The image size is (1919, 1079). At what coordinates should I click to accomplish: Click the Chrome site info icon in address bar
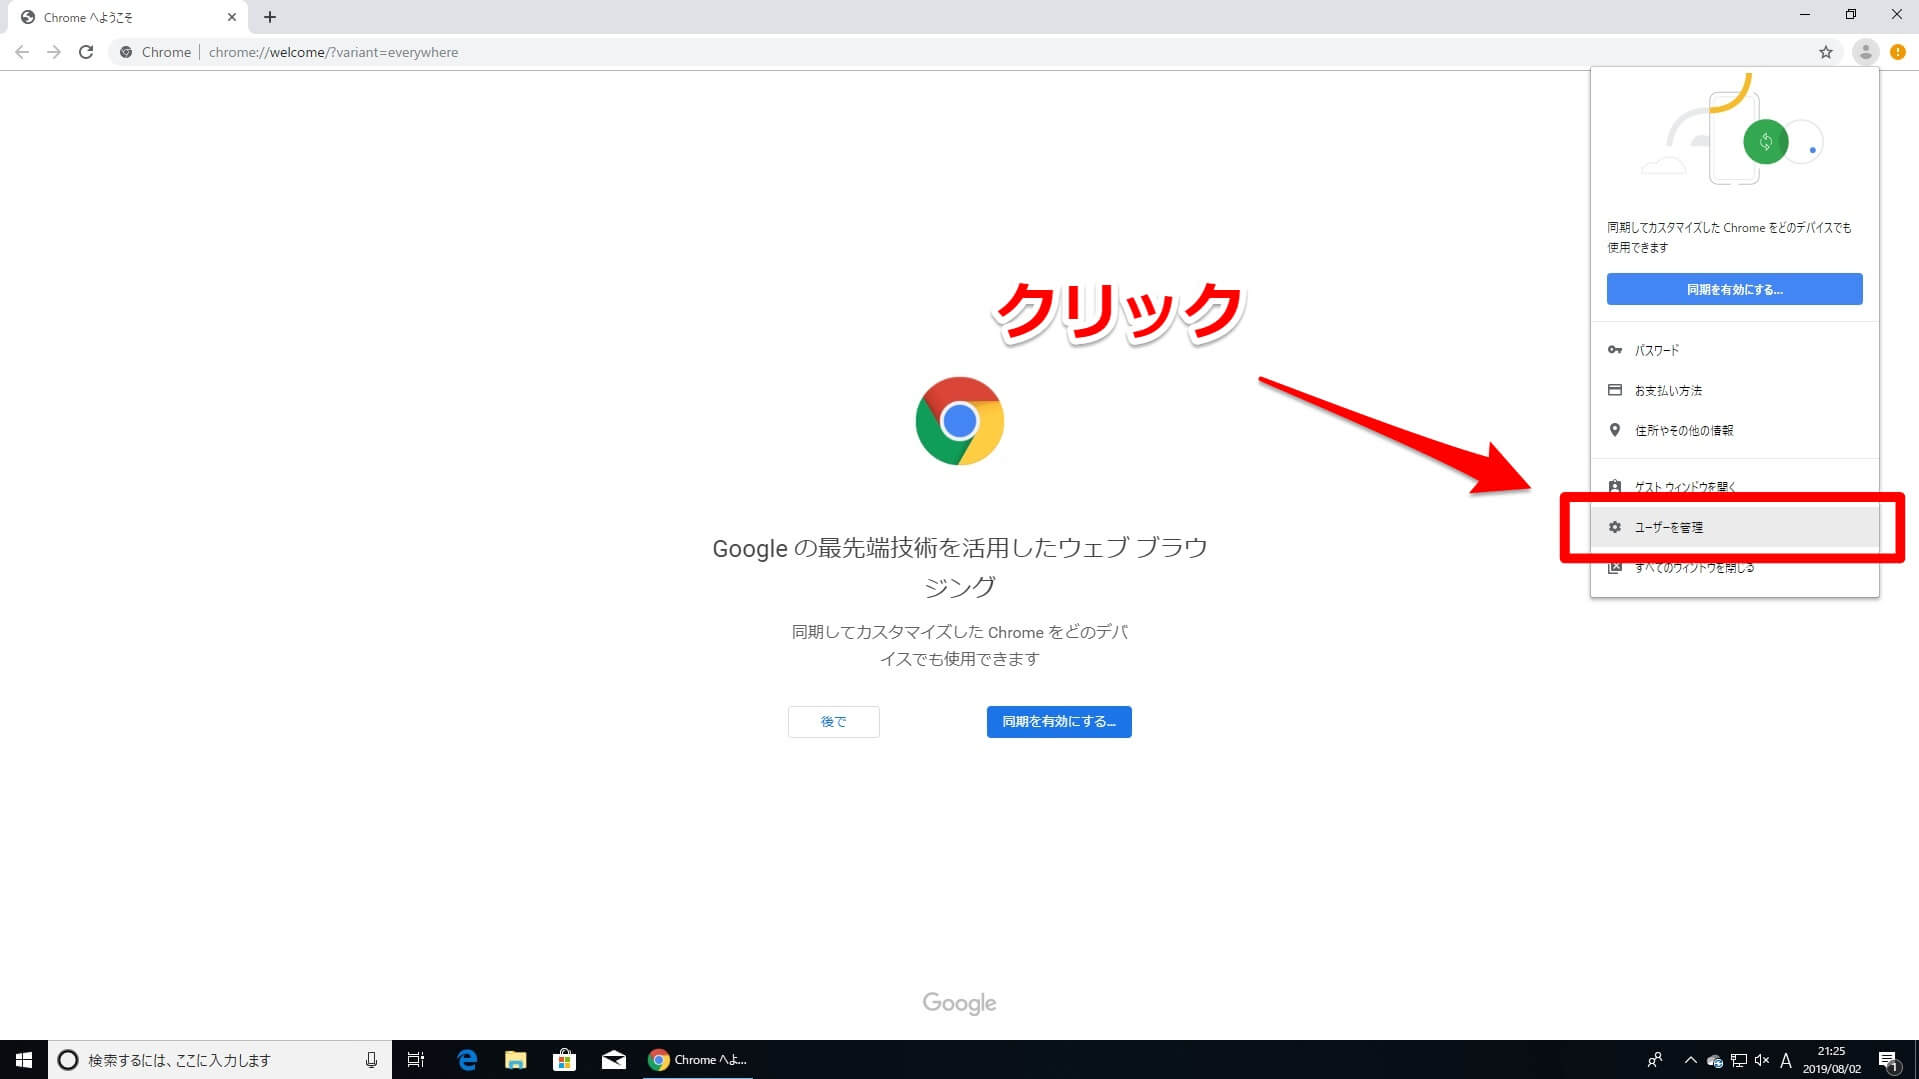(126, 52)
